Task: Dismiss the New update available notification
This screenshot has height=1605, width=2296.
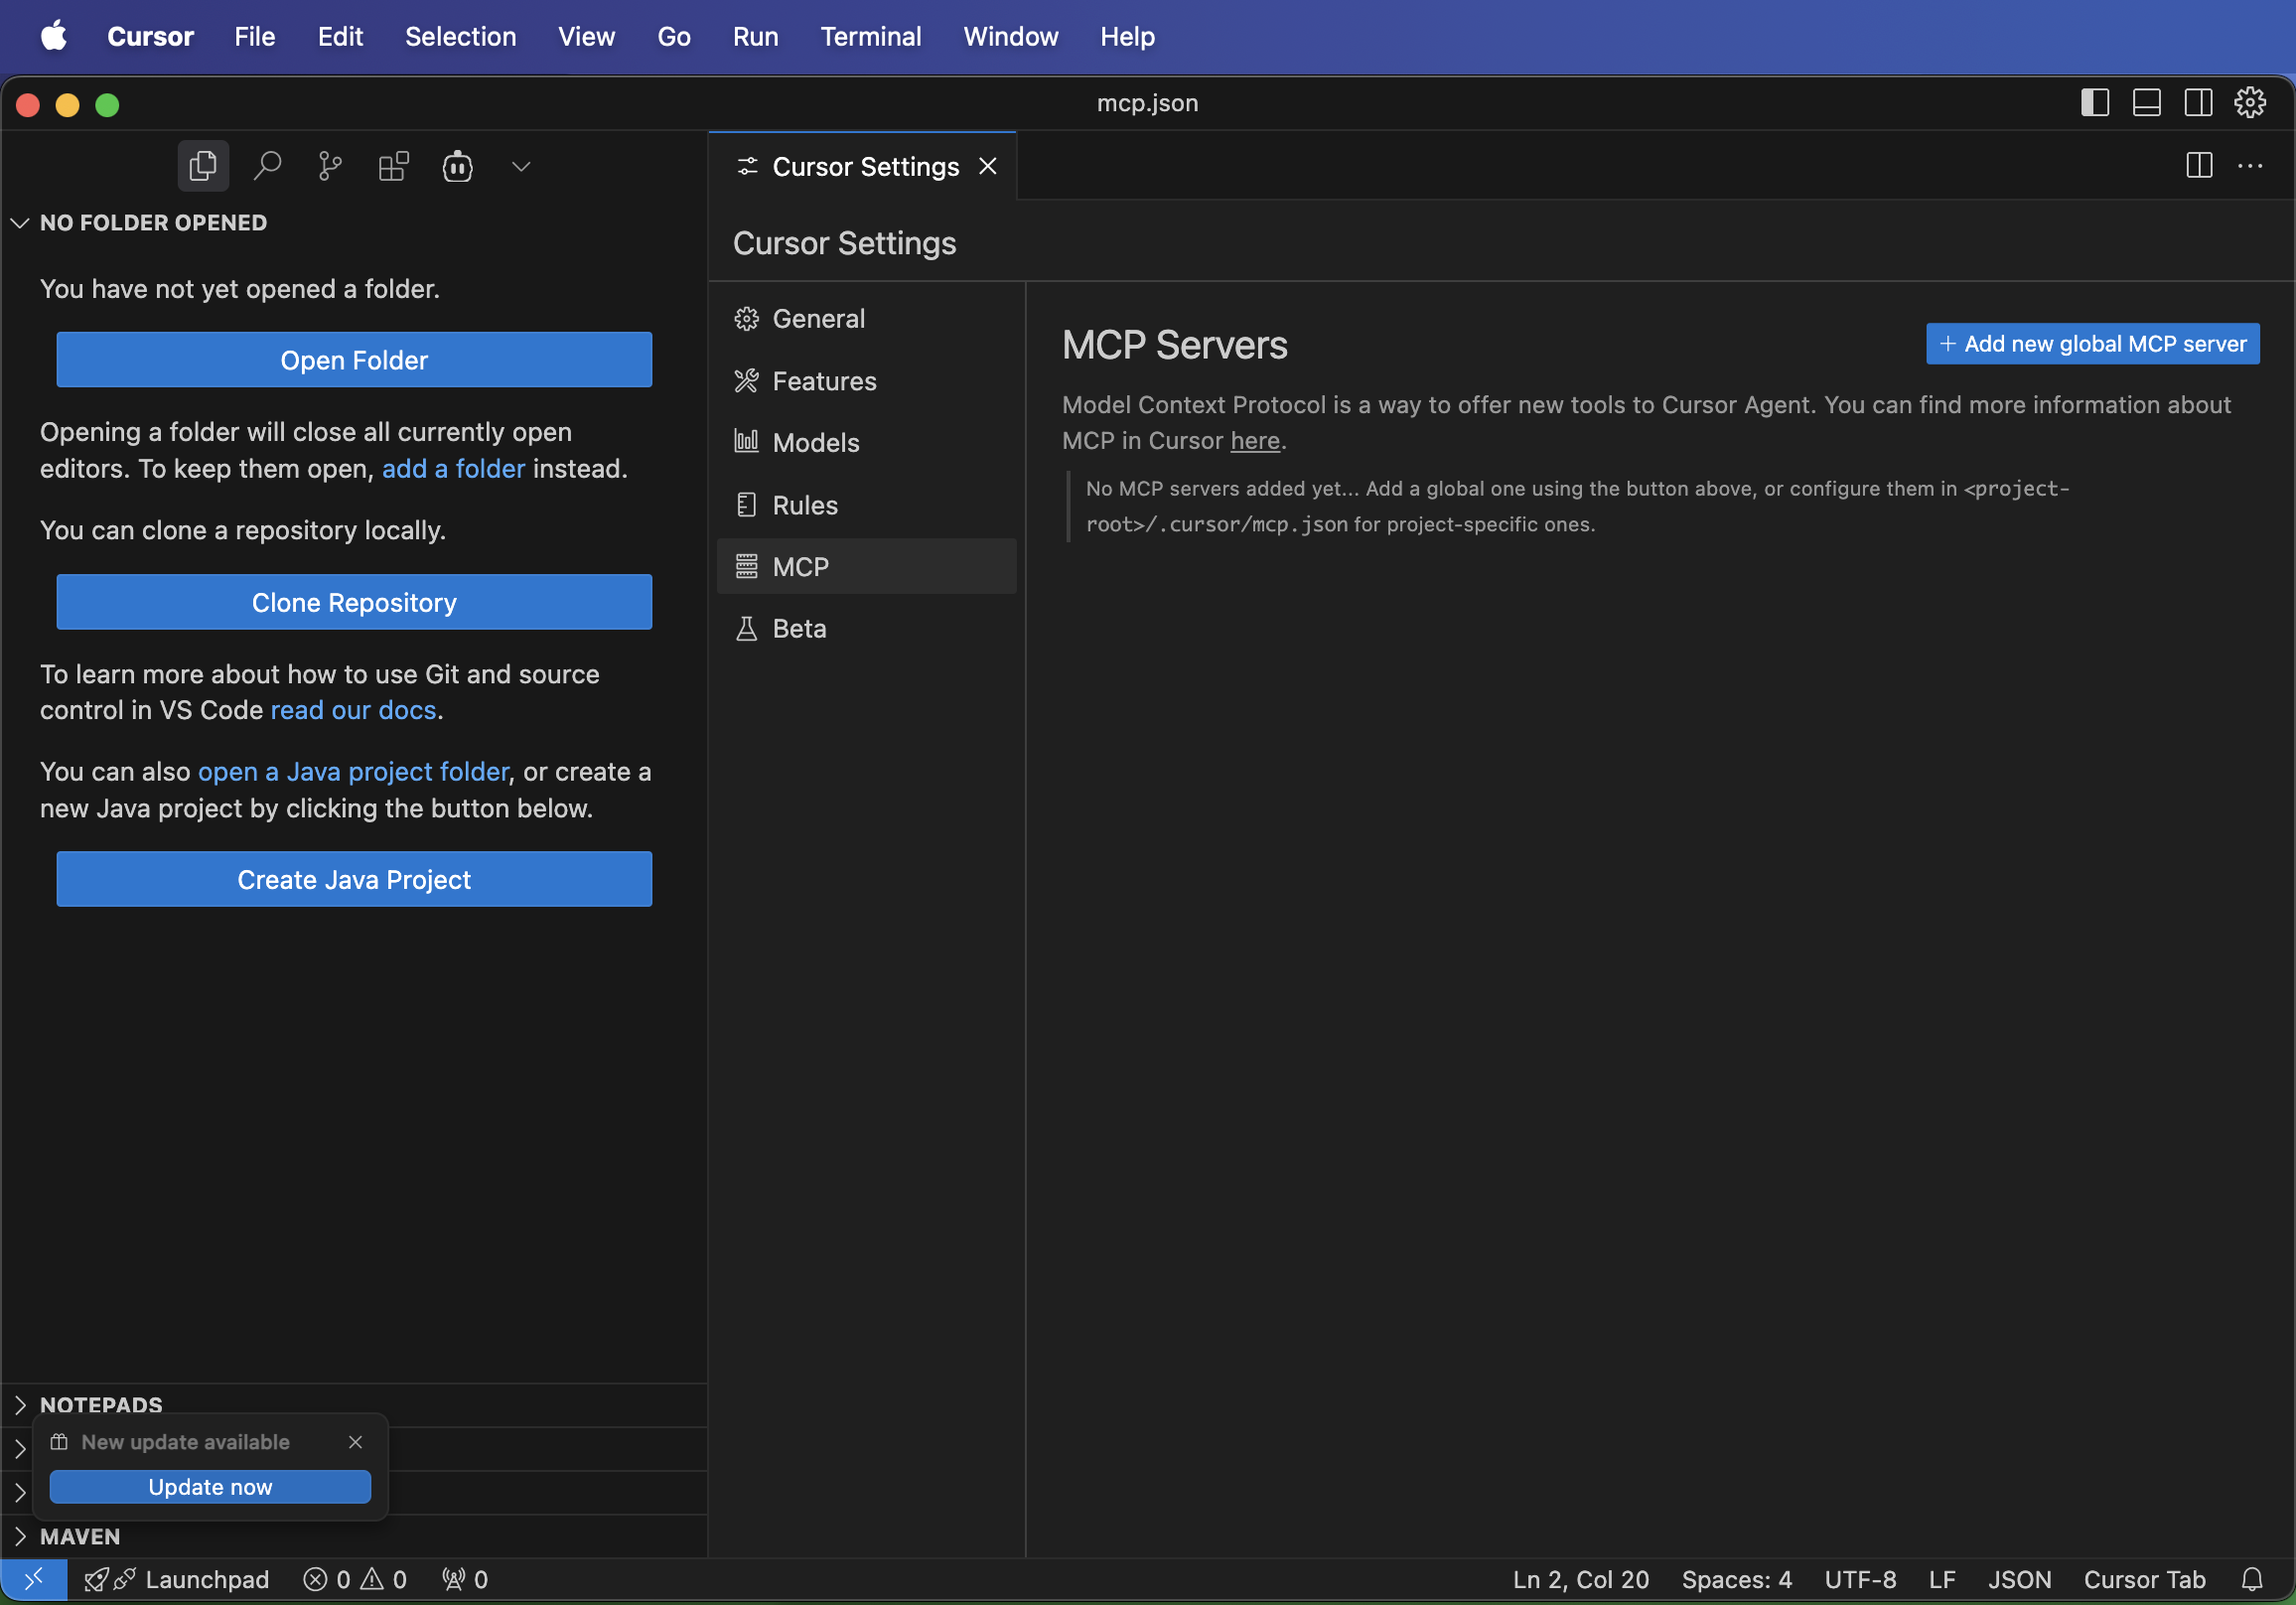Action: click(355, 1442)
